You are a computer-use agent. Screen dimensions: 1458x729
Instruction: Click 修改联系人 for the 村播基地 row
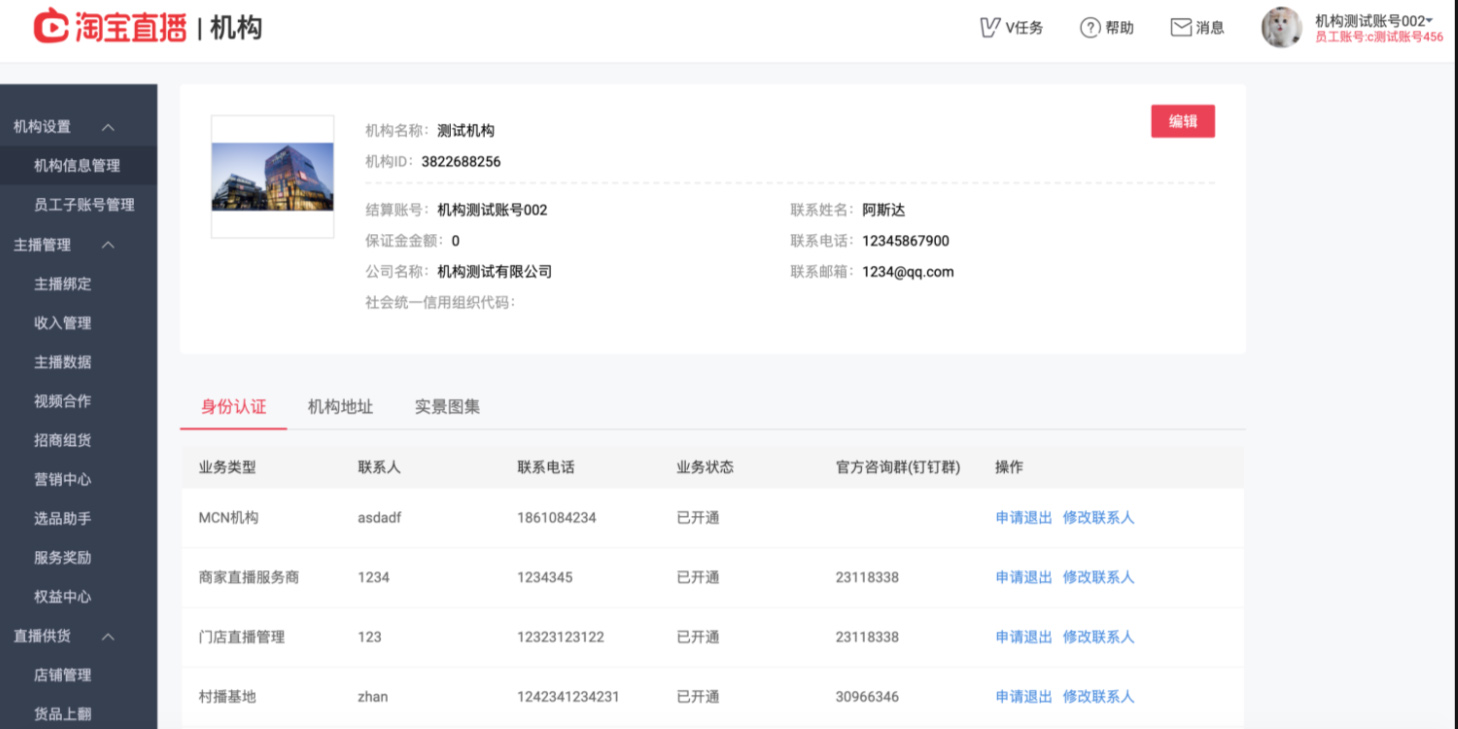tap(1098, 696)
